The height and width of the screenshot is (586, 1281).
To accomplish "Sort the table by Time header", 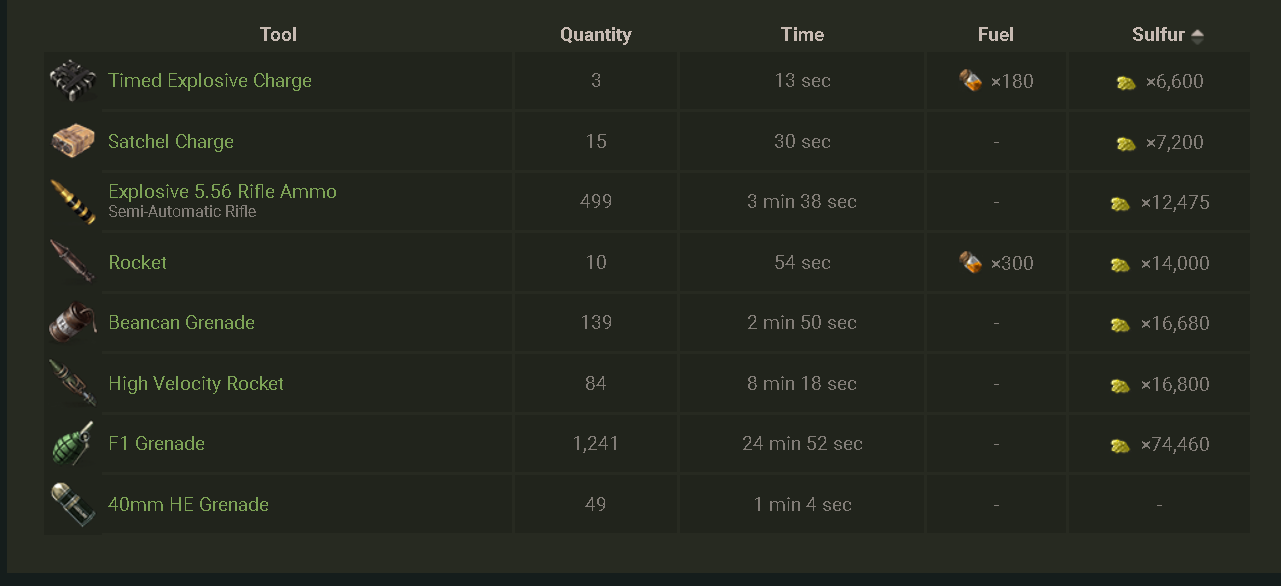I will point(802,35).
